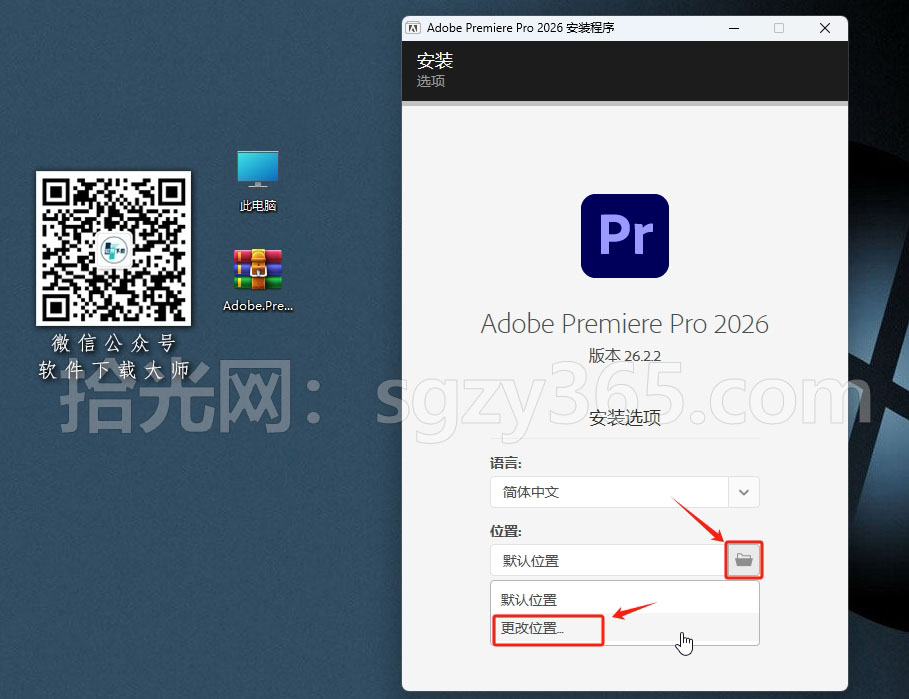Choose 更改位置... in the location list
Viewport: 909px width, 699px height.
coord(625,628)
